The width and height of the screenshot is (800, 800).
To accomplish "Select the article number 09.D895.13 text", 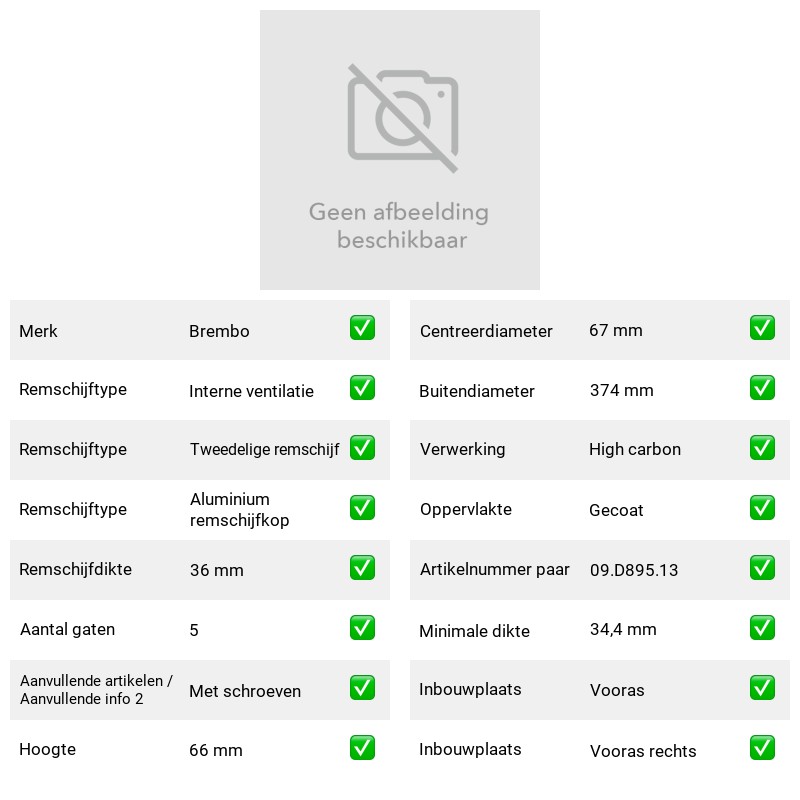I will tap(634, 570).
